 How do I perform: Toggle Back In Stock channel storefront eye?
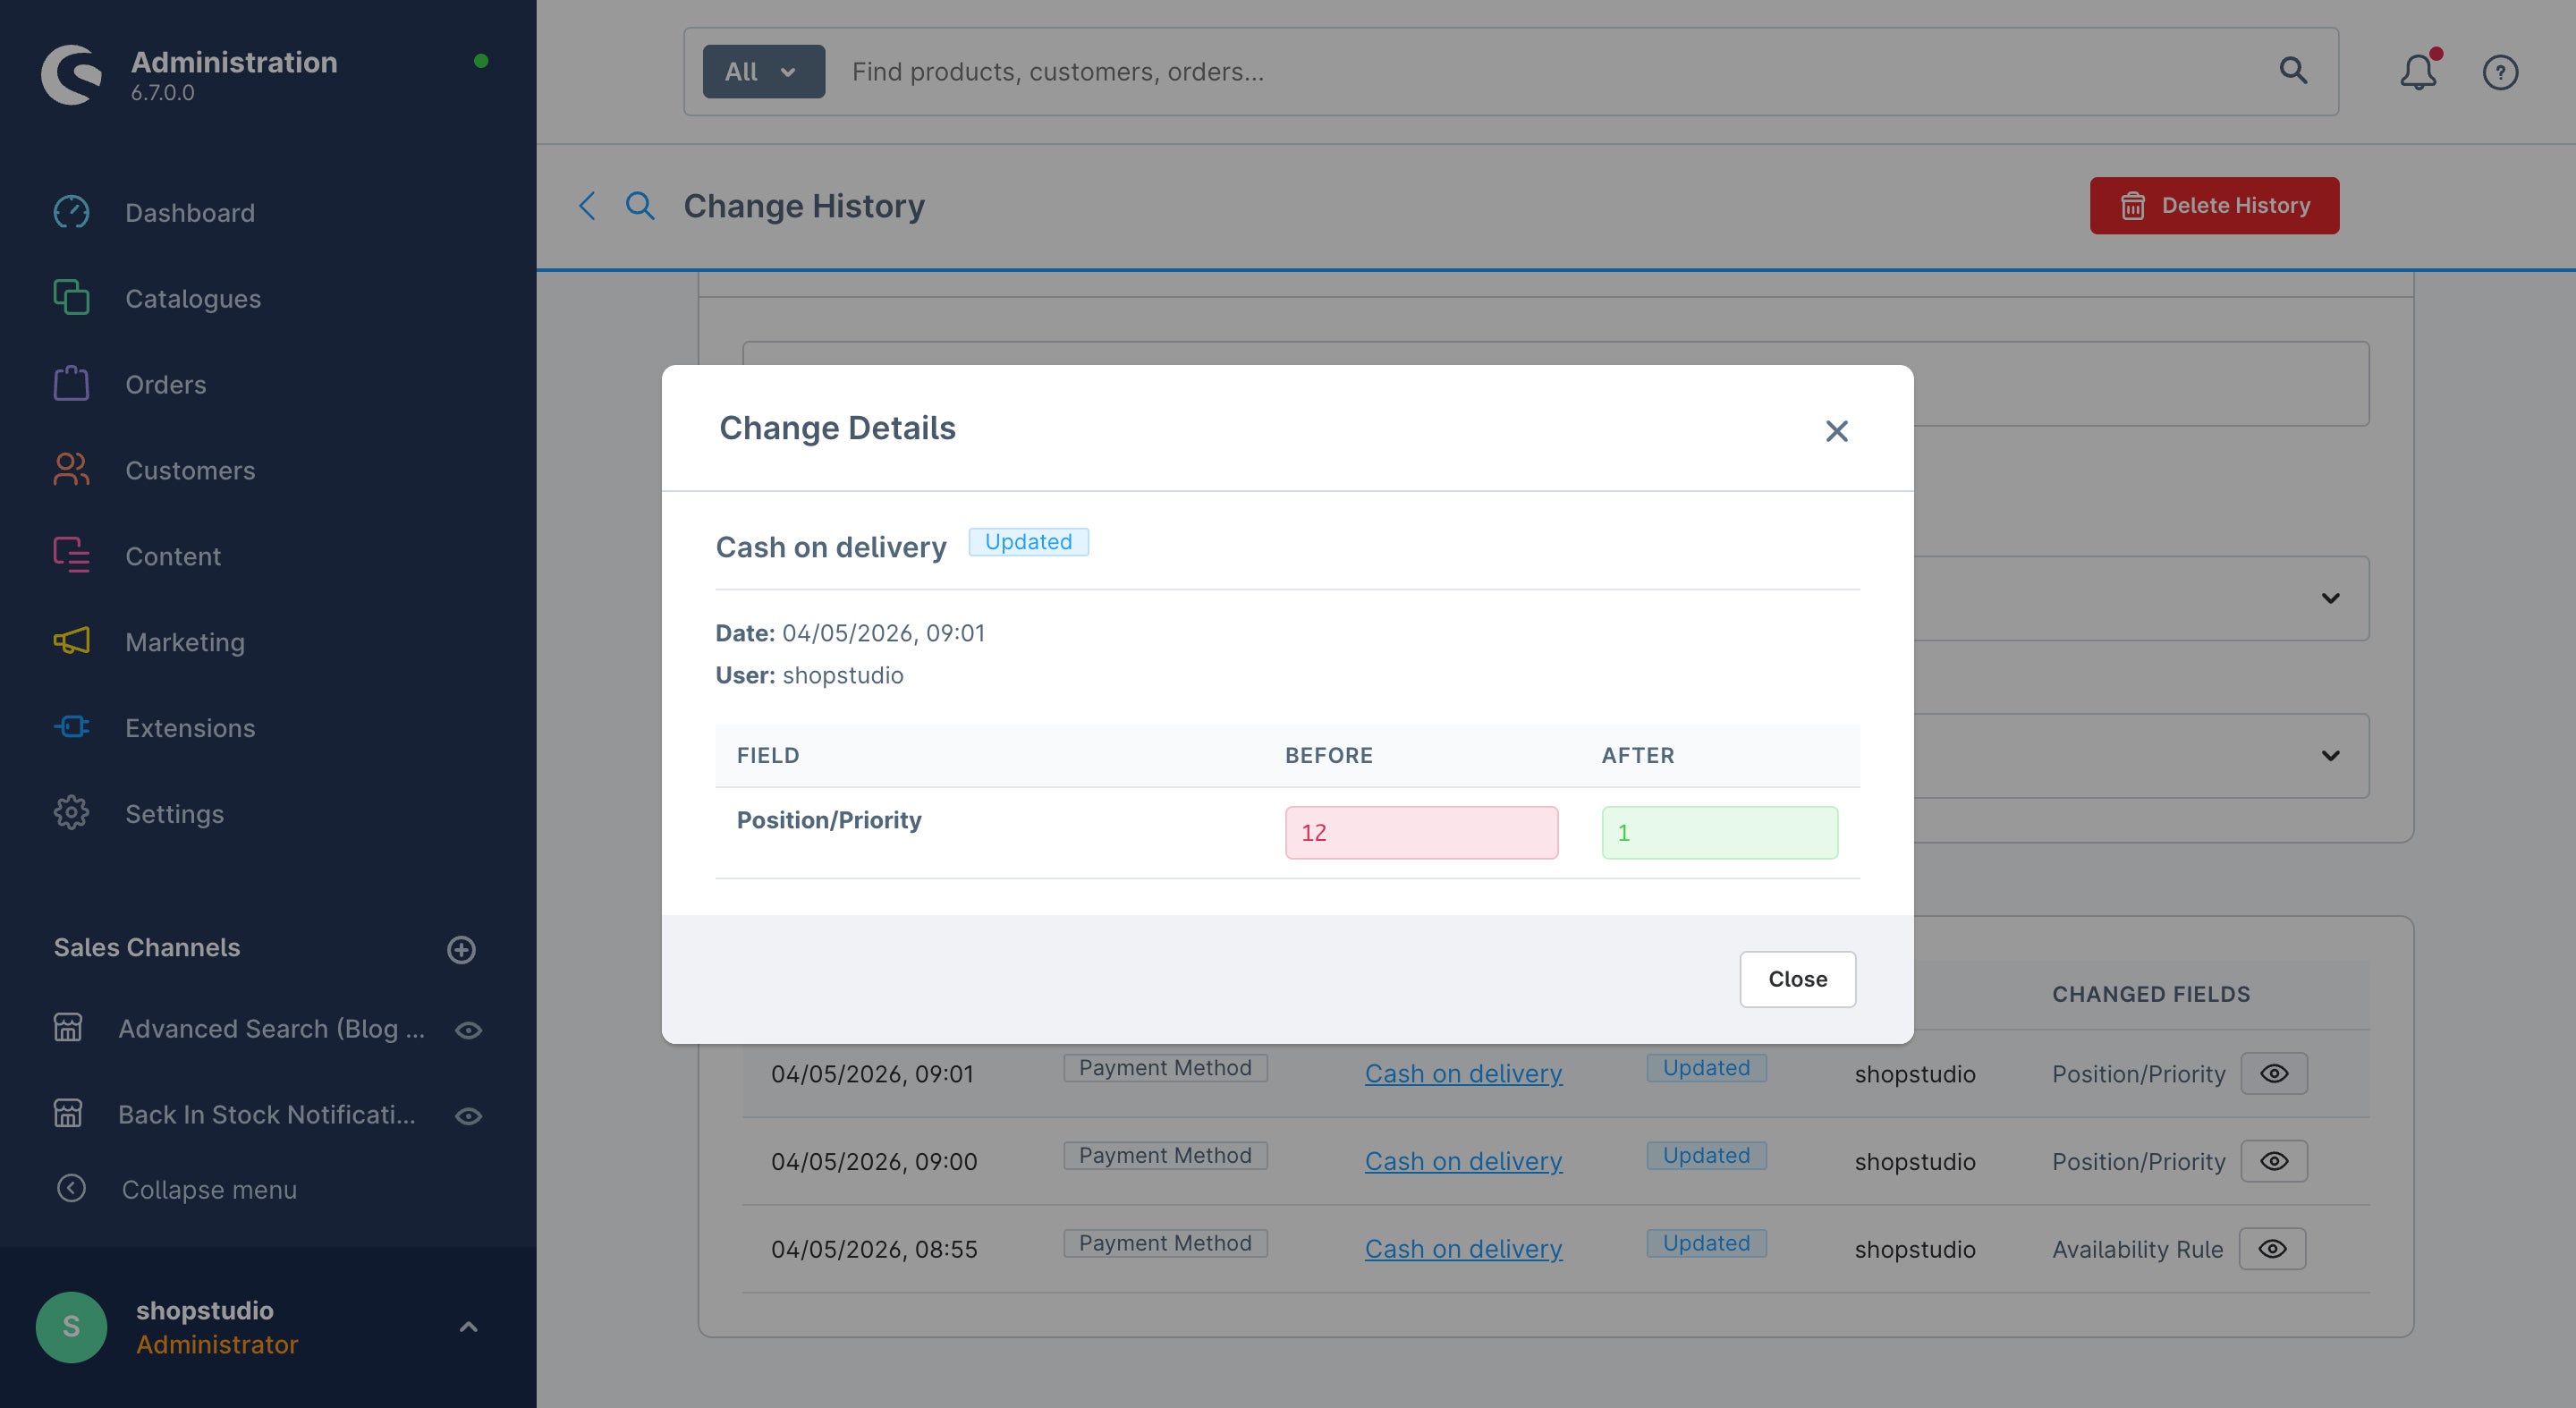point(468,1116)
